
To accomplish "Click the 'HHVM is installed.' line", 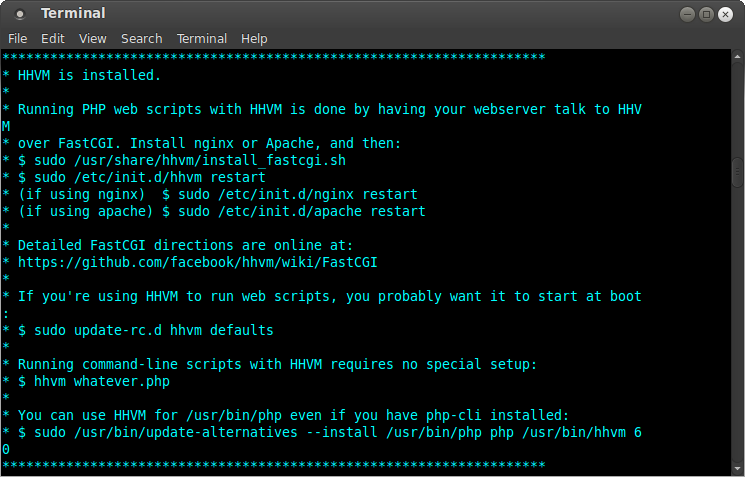I will (x=89, y=75).
